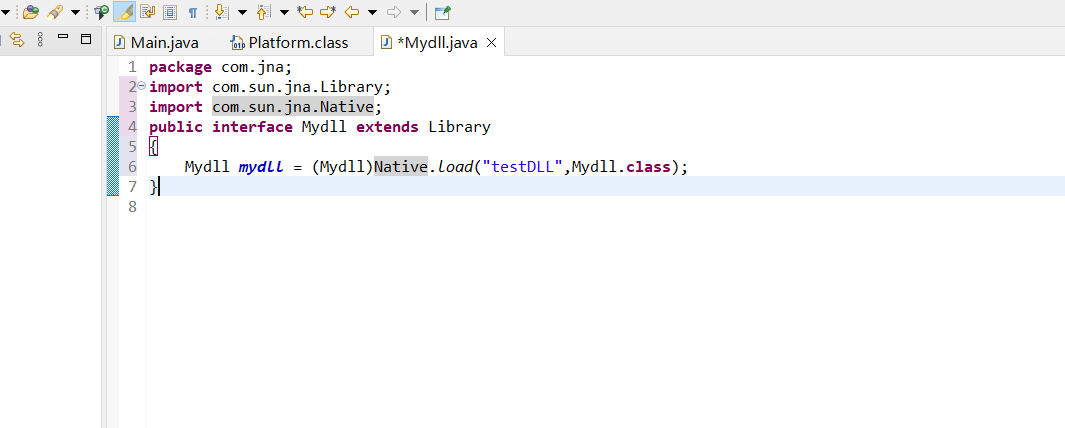Toggle Link with Editor in left panel

[x=17, y=39]
